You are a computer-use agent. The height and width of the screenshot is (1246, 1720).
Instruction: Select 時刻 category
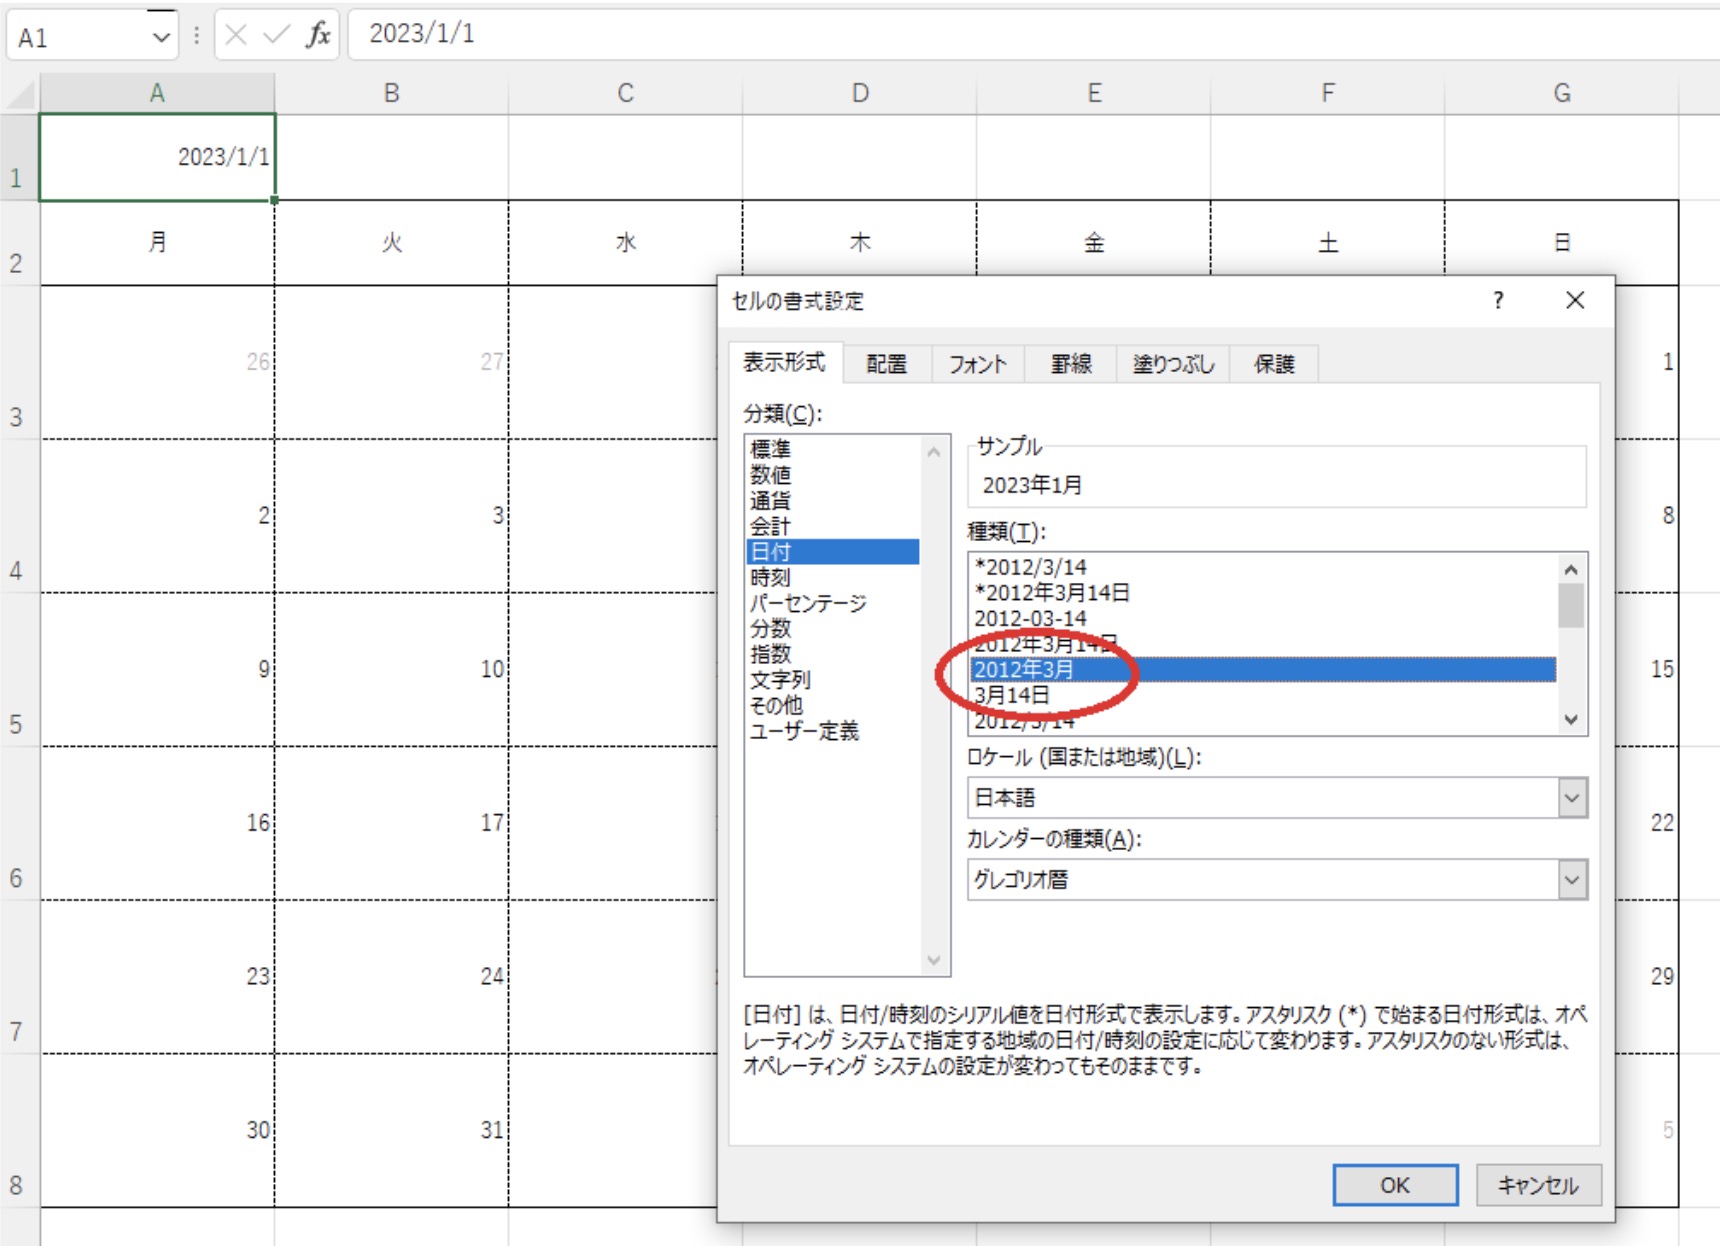point(832,577)
